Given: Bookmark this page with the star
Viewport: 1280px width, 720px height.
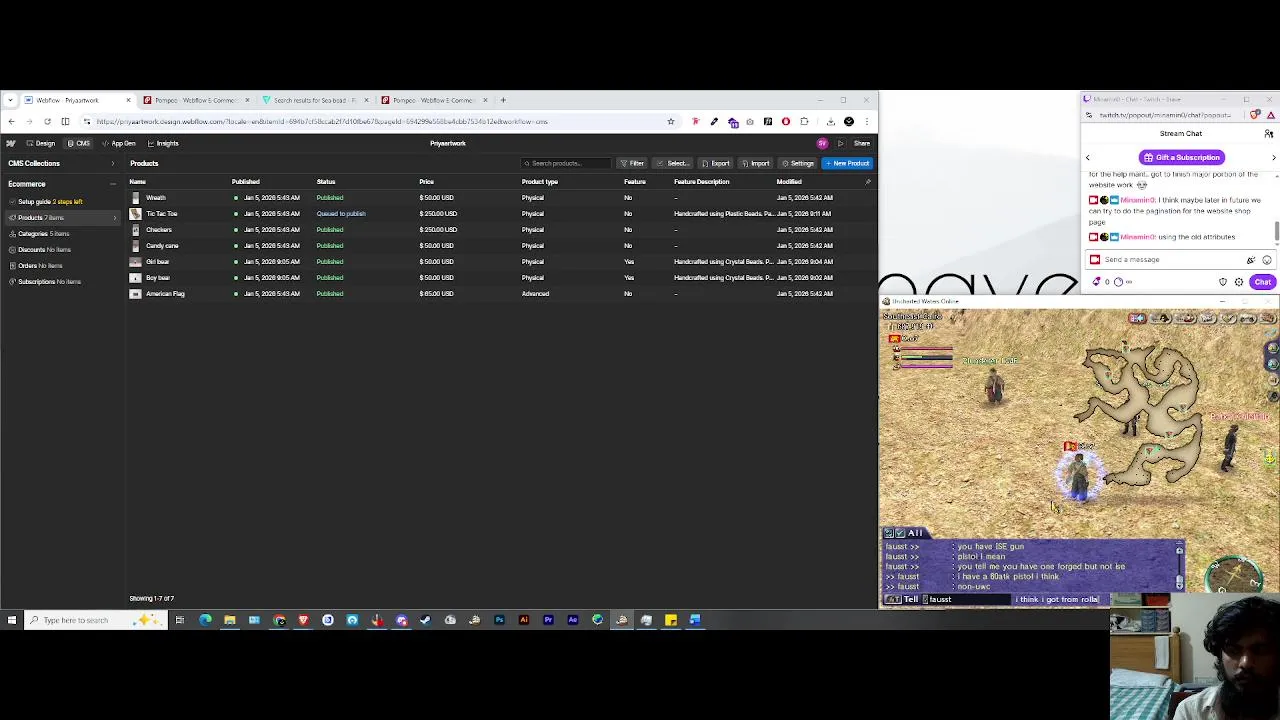Looking at the screenshot, I should [x=671, y=122].
